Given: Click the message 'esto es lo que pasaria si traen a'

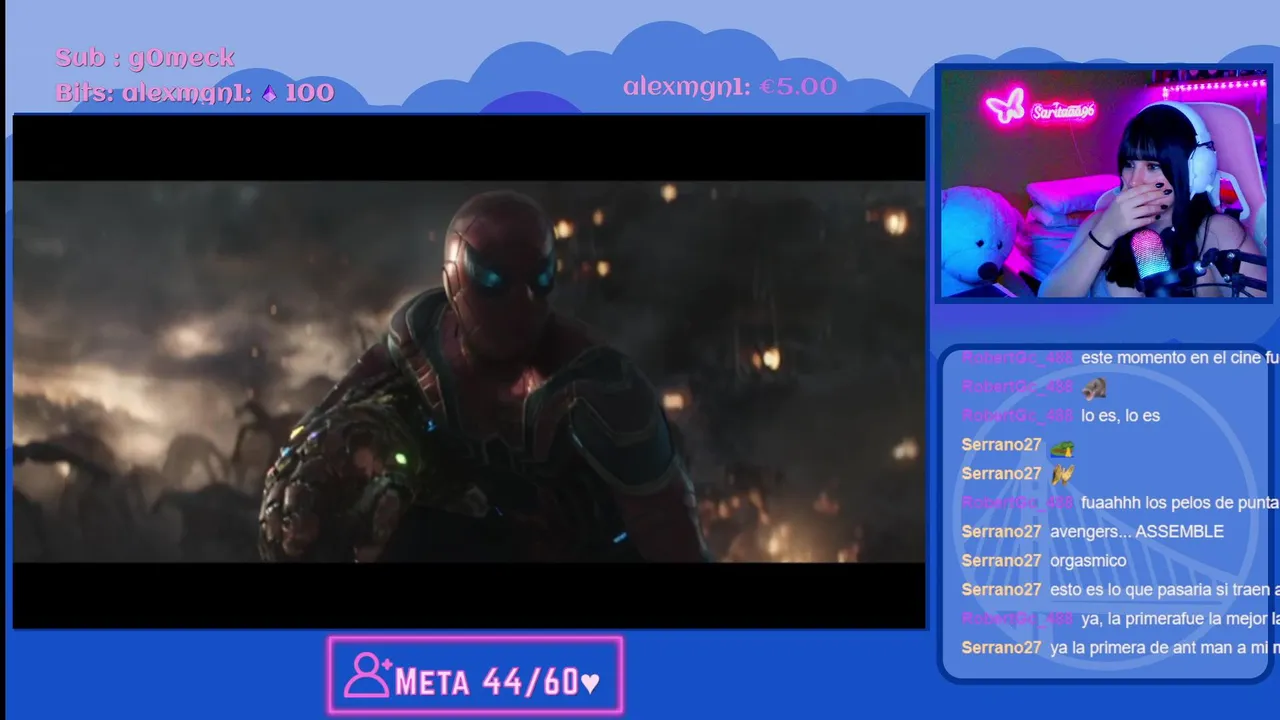Looking at the screenshot, I should tap(1164, 590).
